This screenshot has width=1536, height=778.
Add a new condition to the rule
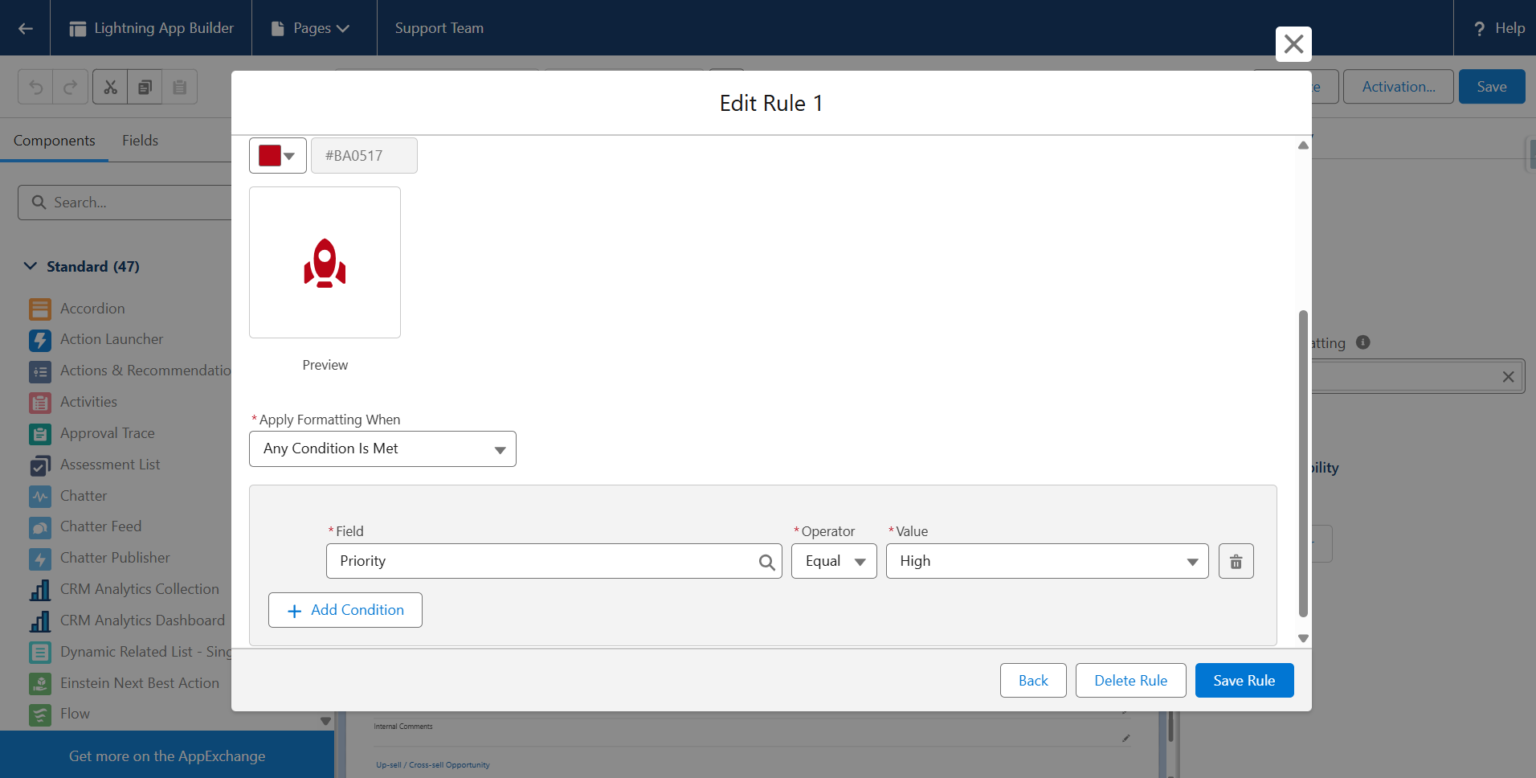(345, 610)
